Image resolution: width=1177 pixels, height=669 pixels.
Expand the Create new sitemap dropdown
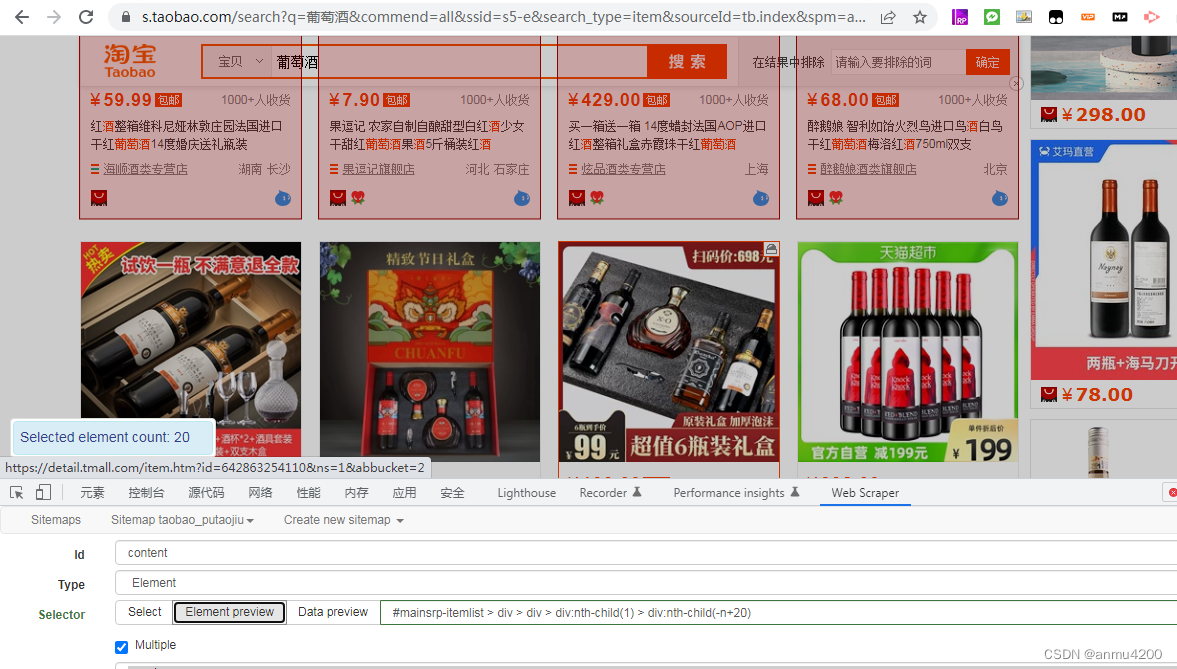point(344,520)
